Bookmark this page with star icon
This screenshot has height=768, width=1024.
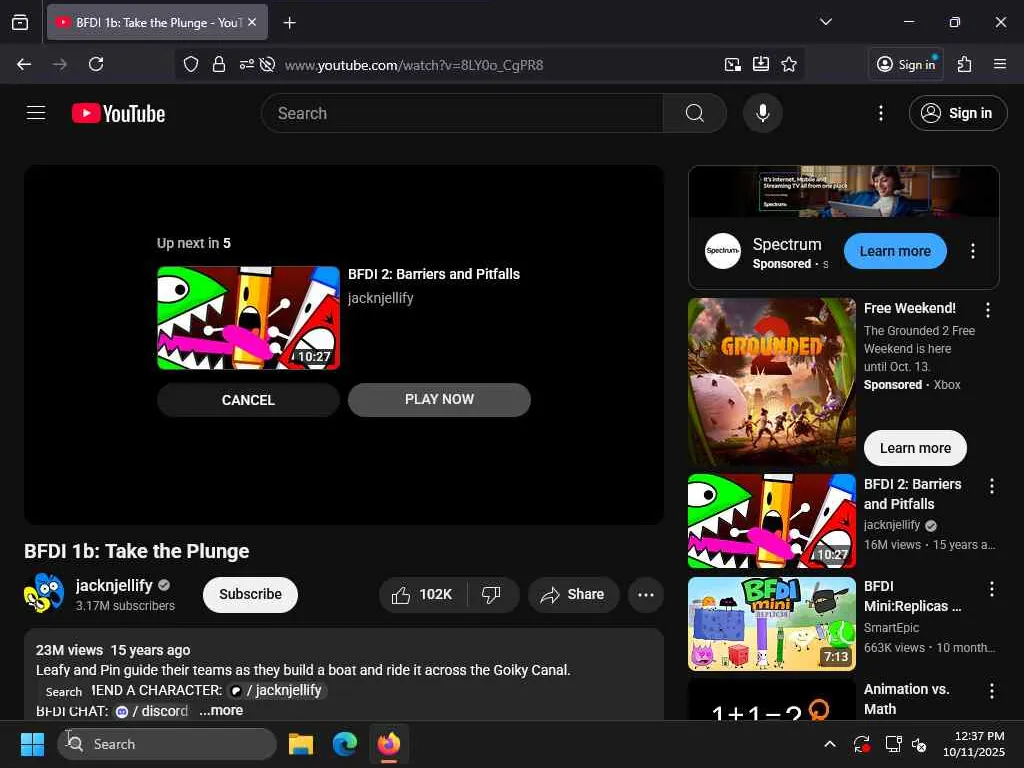[x=789, y=64]
